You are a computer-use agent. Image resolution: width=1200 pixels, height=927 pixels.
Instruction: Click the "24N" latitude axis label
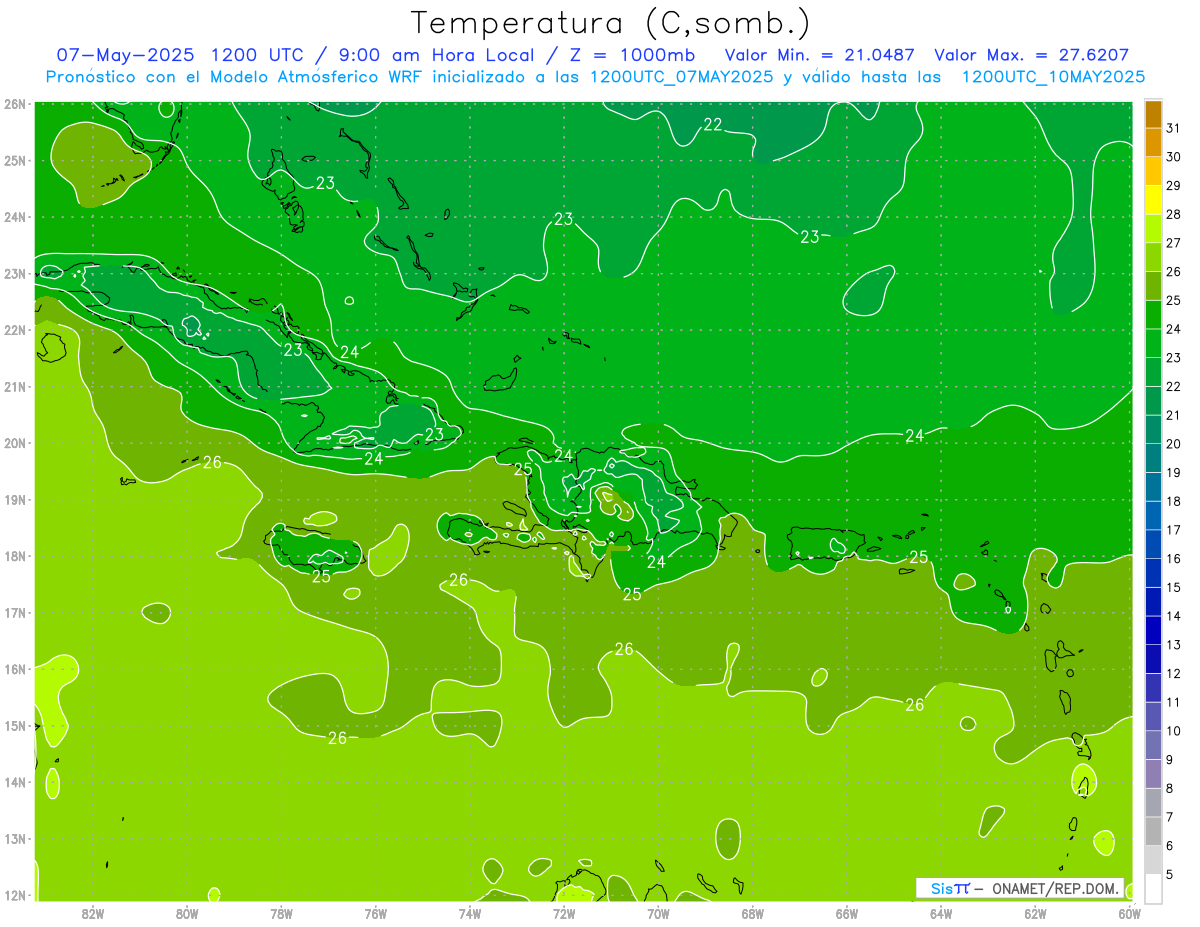(x=14, y=217)
